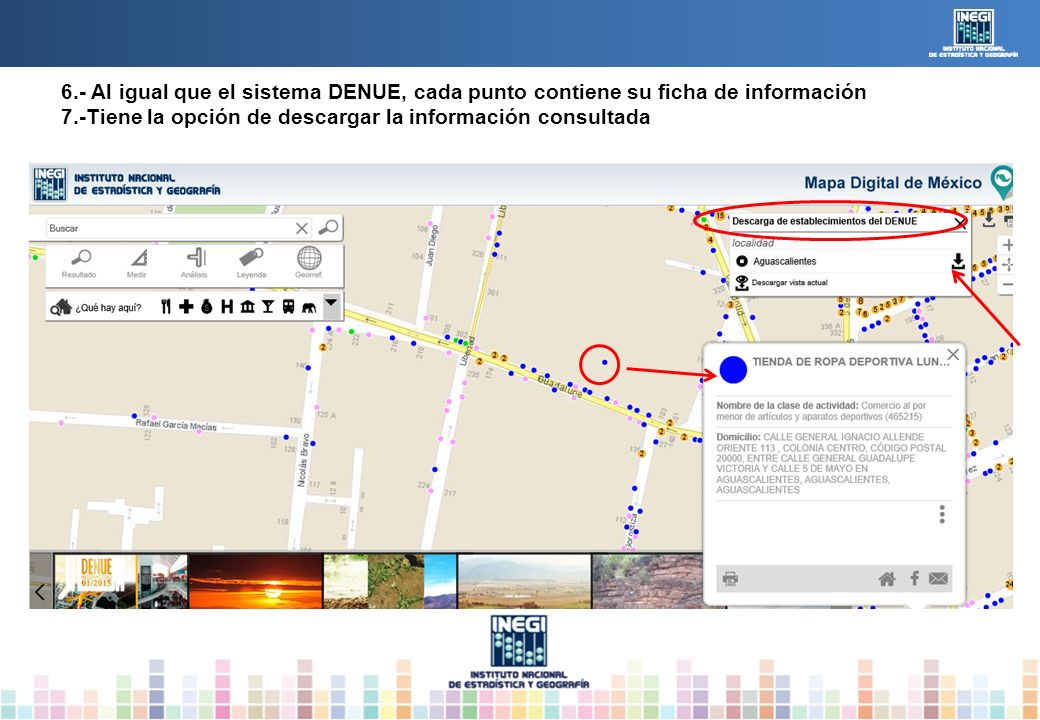Open the mountain valley thumbnail
This screenshot has width=1040, height=720.
tap(524, 581)
